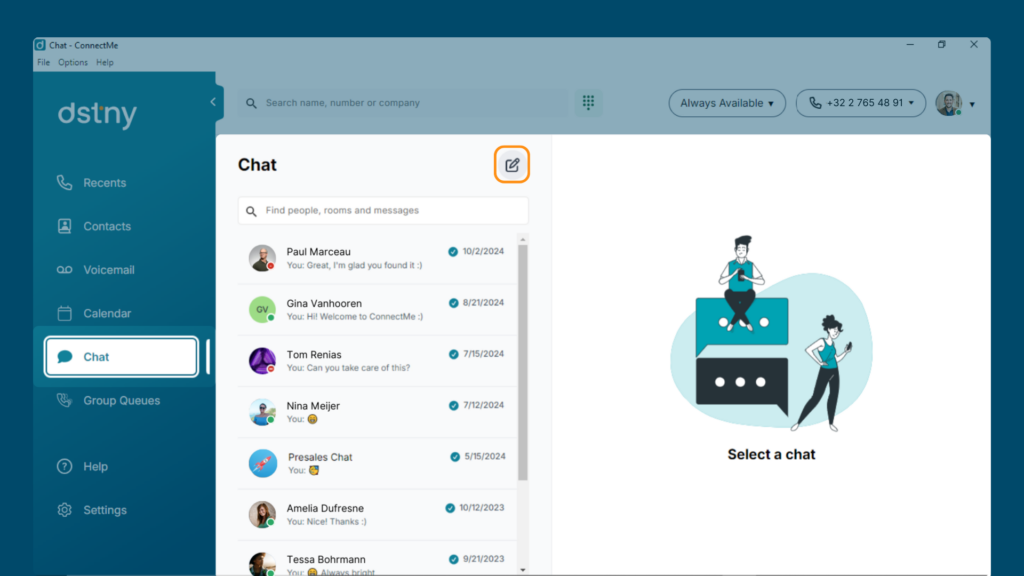Click the user profile picture
The image size is (1024, 576).
949,103
